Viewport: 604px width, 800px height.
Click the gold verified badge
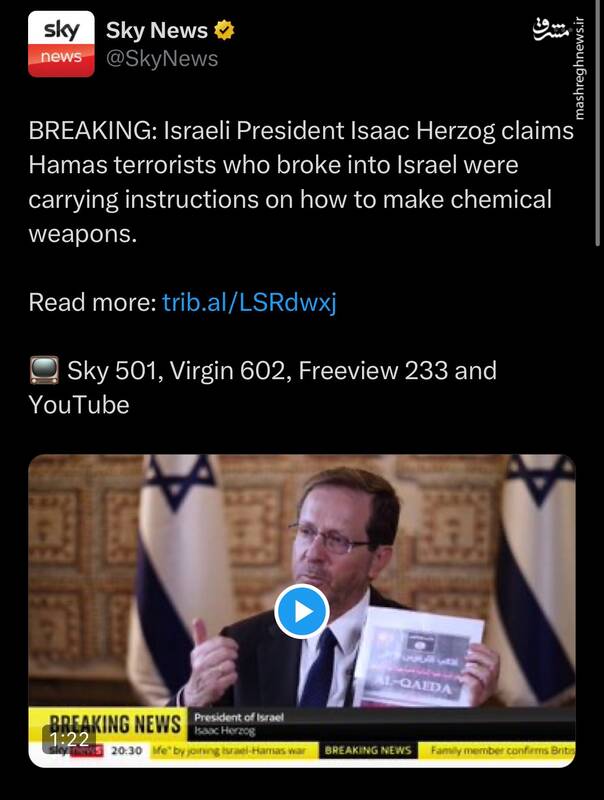tap(224, 30)
